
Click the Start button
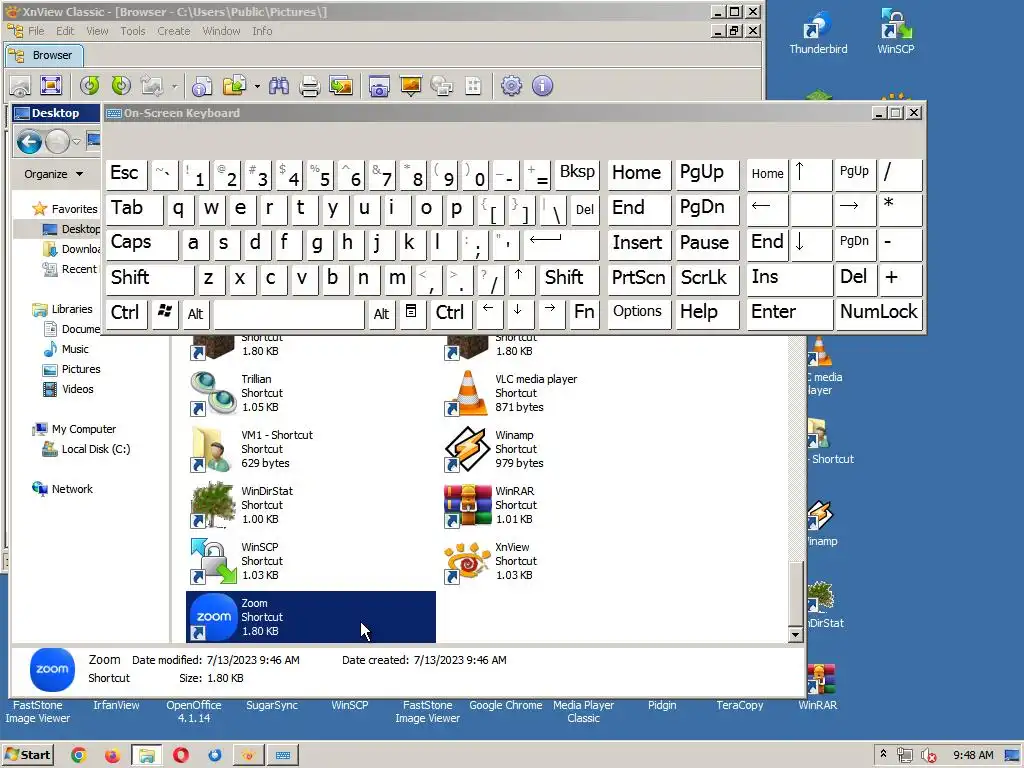[x=28, y=755]
